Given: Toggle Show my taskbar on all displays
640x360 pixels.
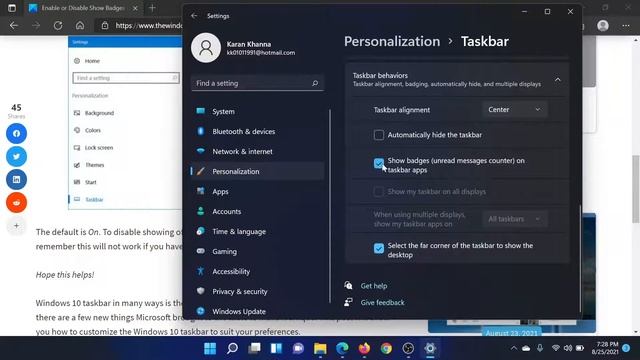Looking at the screenshot, I should pos(379,191).
